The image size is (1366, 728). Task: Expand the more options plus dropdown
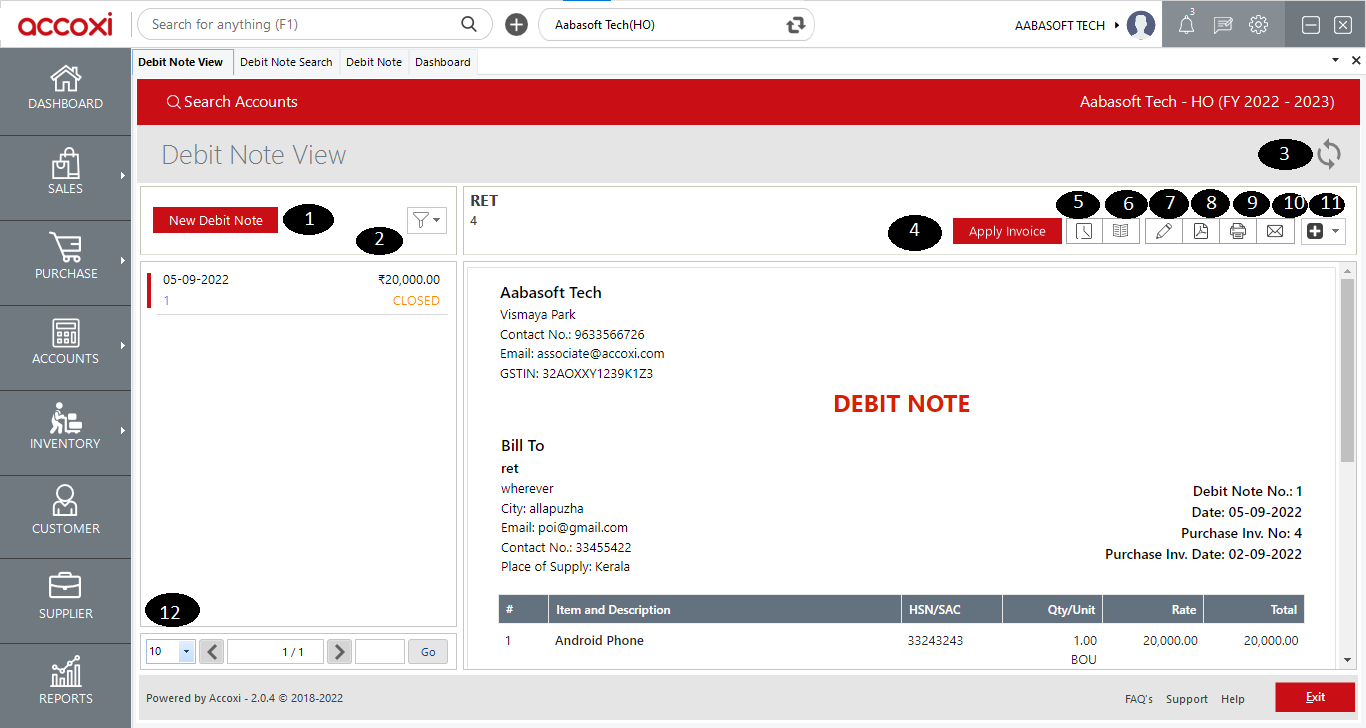[x=1324, y=231]
